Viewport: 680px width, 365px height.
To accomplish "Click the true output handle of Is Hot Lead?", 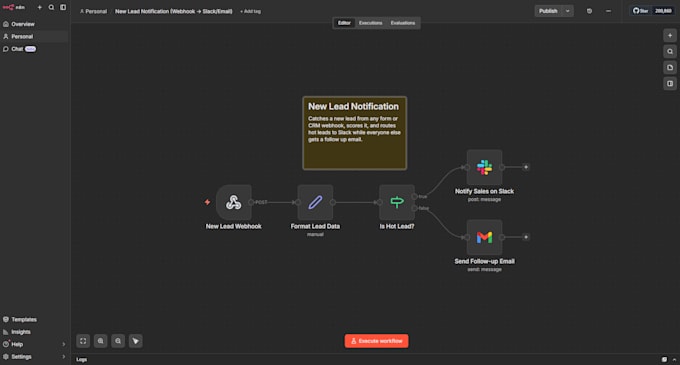I will pyautogui.click(x=415, y=197).
